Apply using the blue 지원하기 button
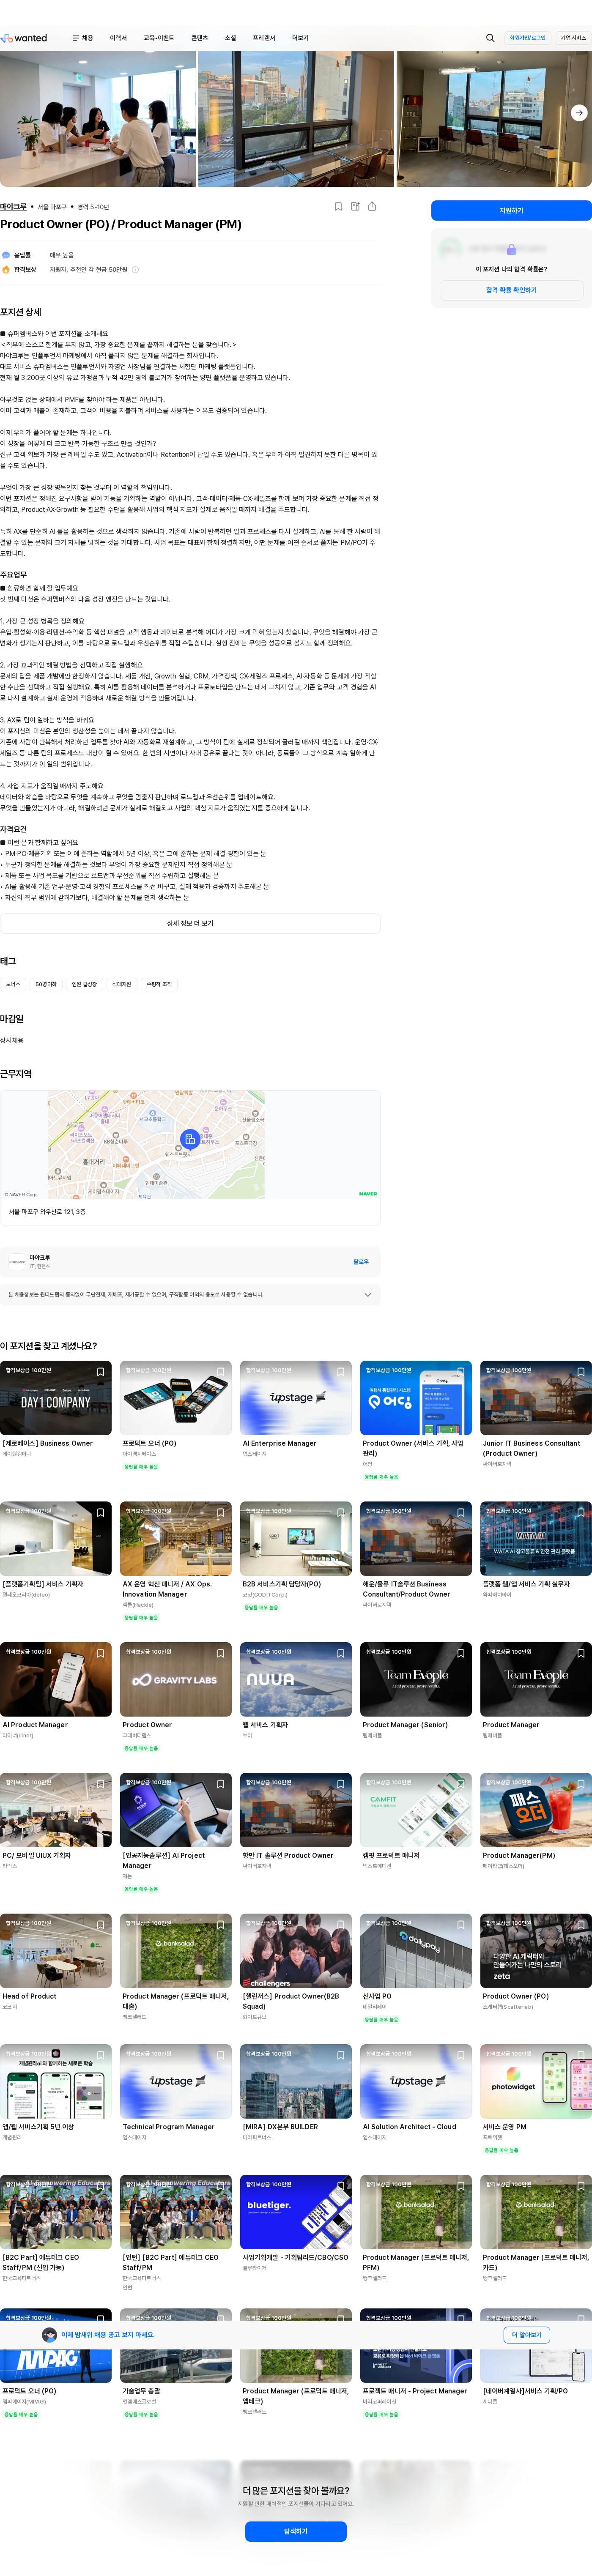 pos(511,211)
